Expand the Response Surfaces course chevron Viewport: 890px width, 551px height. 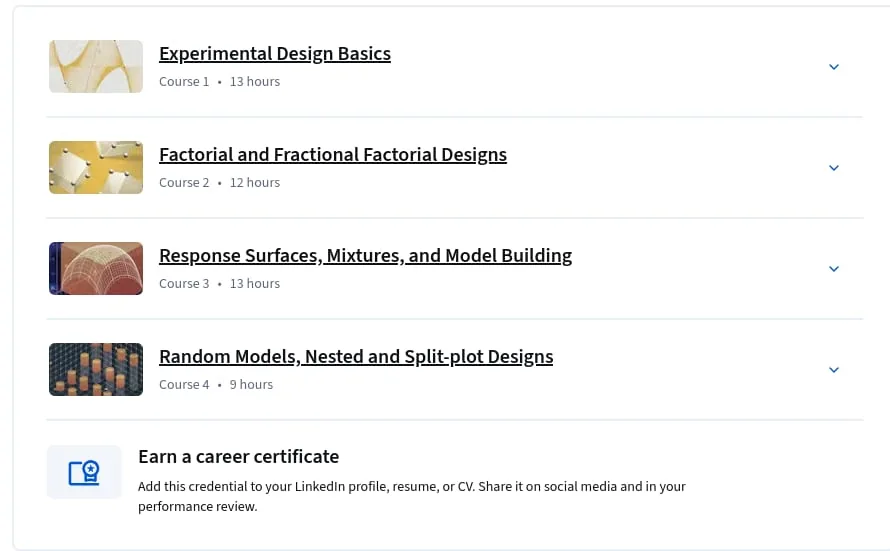[x=834, y=269]
